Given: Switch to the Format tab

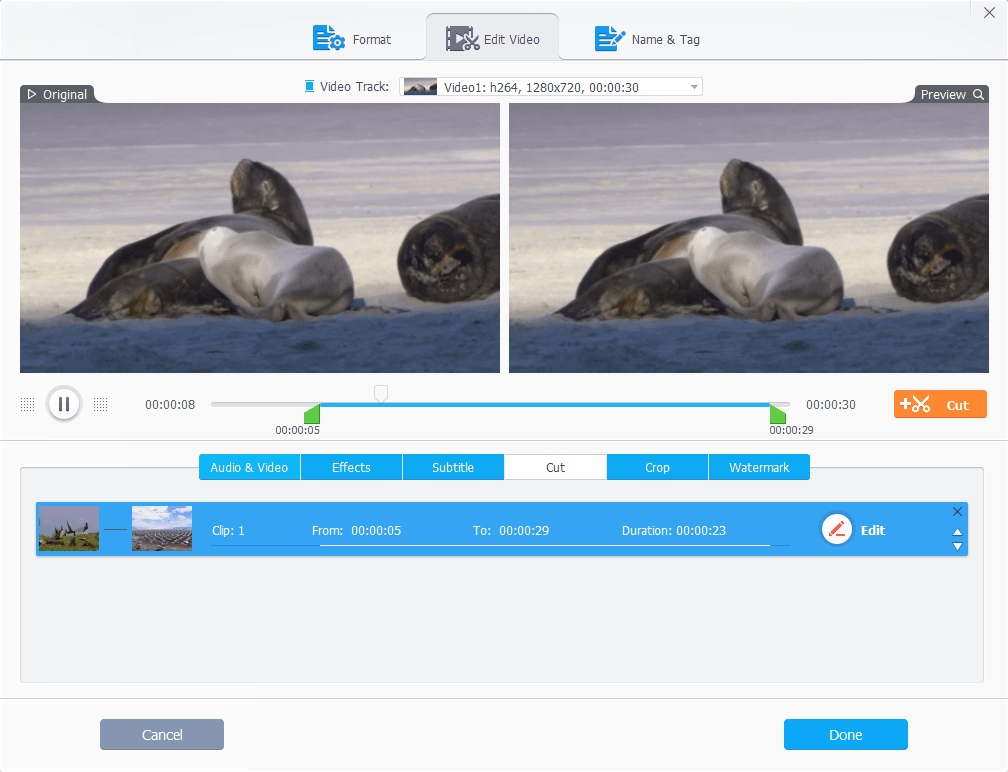Looking at the screenshot, I should click(352, 39).
